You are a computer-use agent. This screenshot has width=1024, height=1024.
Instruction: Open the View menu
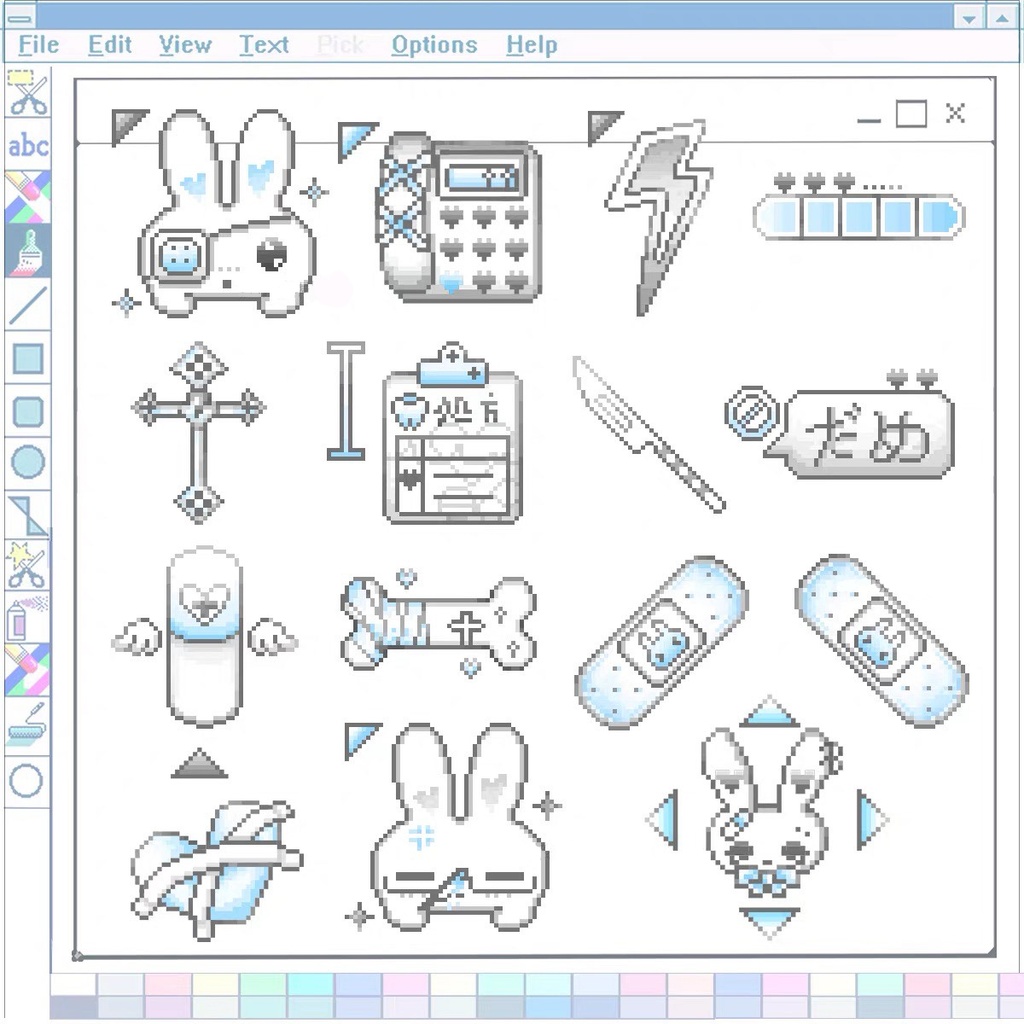point(185,45)
